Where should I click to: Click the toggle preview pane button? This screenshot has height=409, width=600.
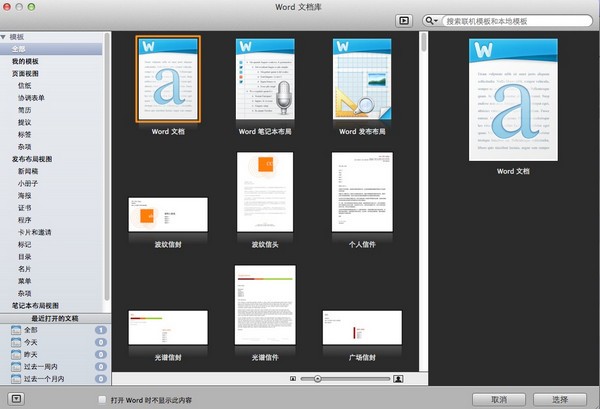tap(405, 19)
